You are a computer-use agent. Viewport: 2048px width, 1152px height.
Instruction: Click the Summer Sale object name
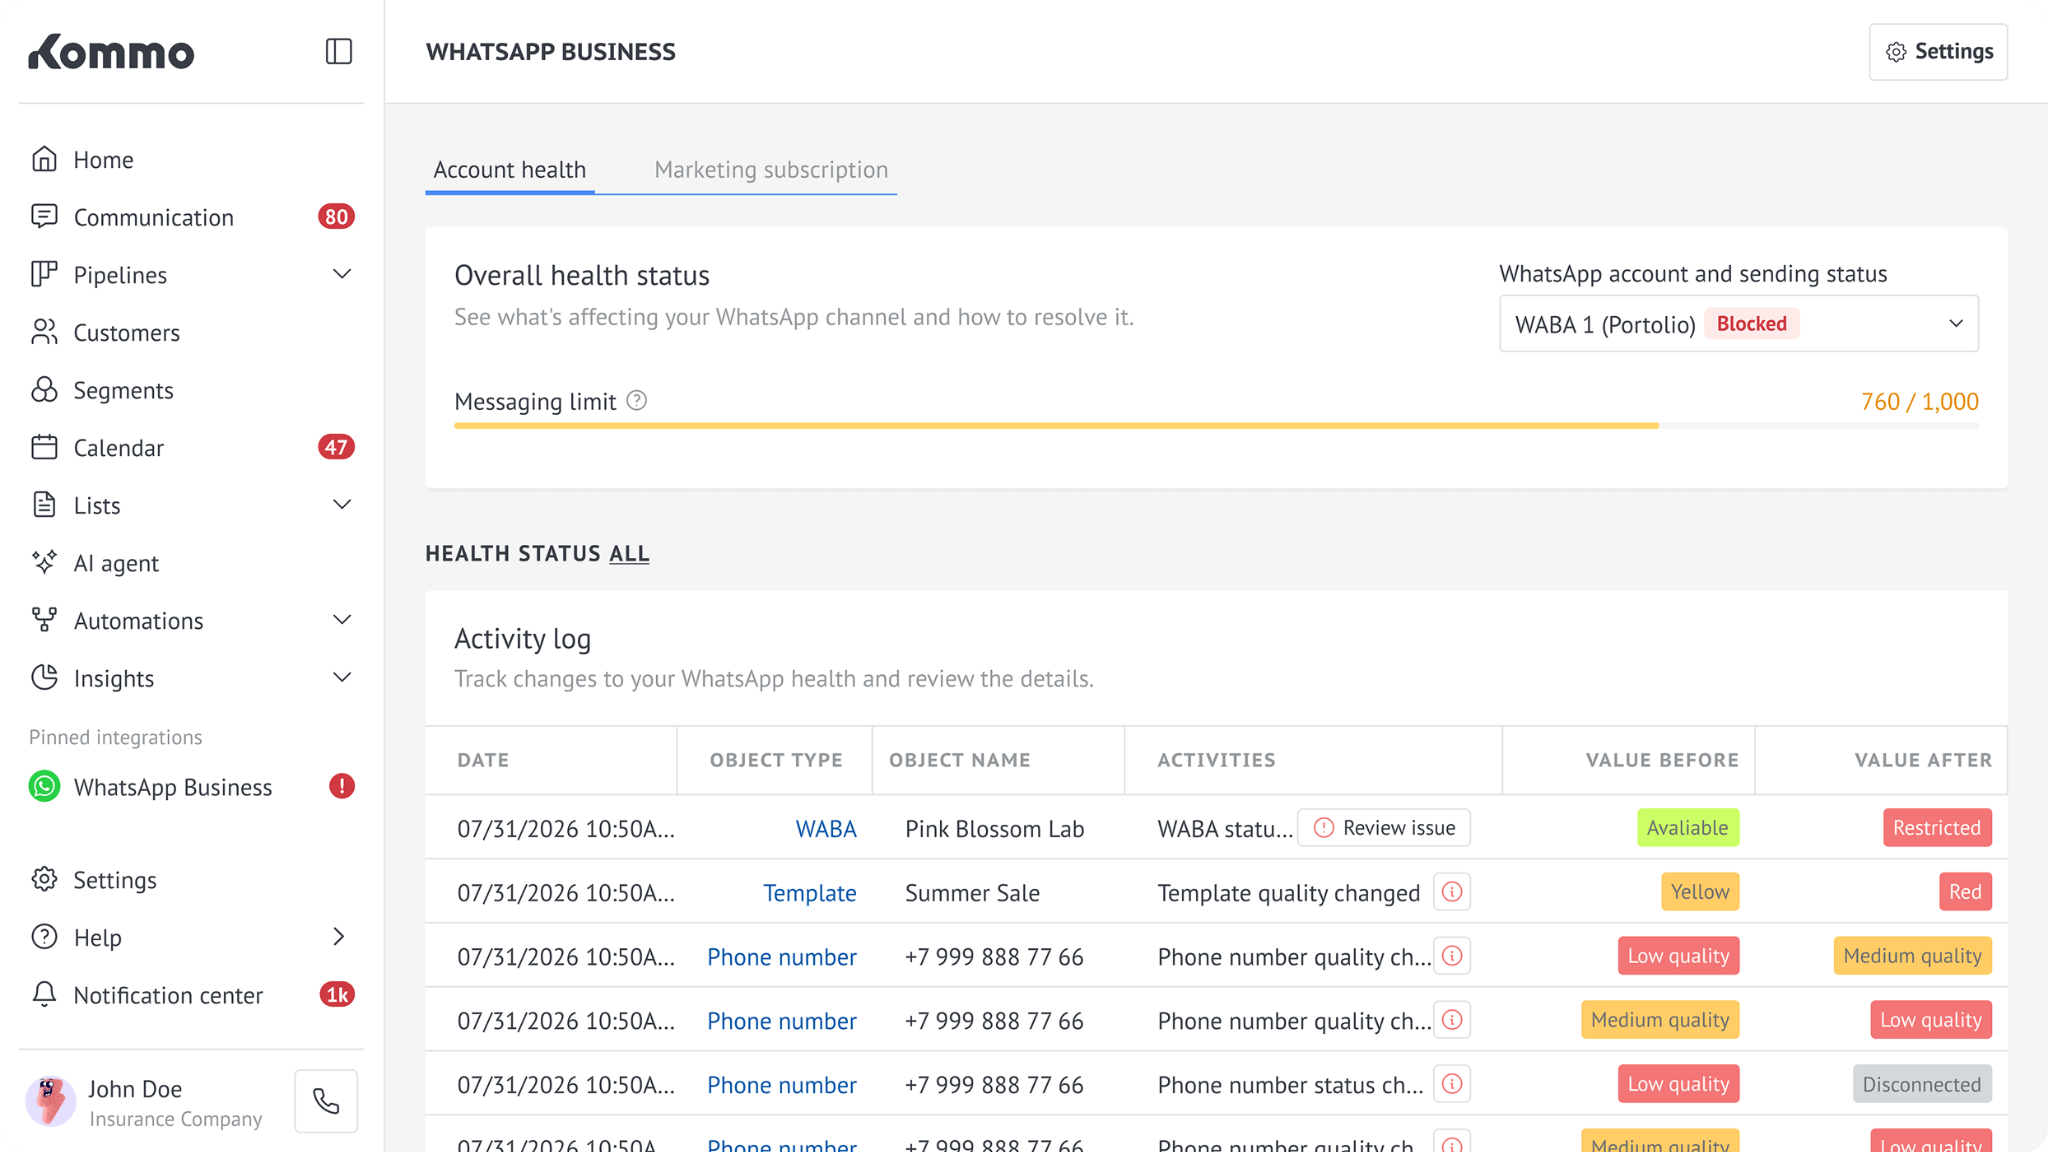click(972, 893)
